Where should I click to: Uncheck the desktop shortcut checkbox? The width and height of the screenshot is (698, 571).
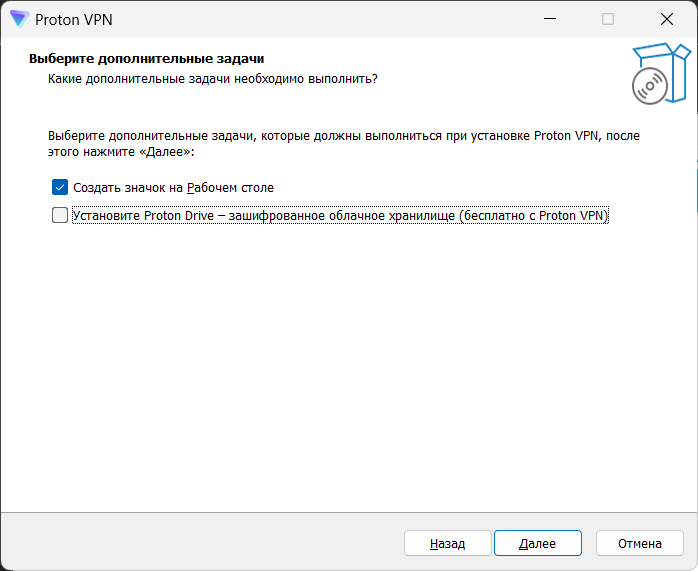[x=60, y=187]
